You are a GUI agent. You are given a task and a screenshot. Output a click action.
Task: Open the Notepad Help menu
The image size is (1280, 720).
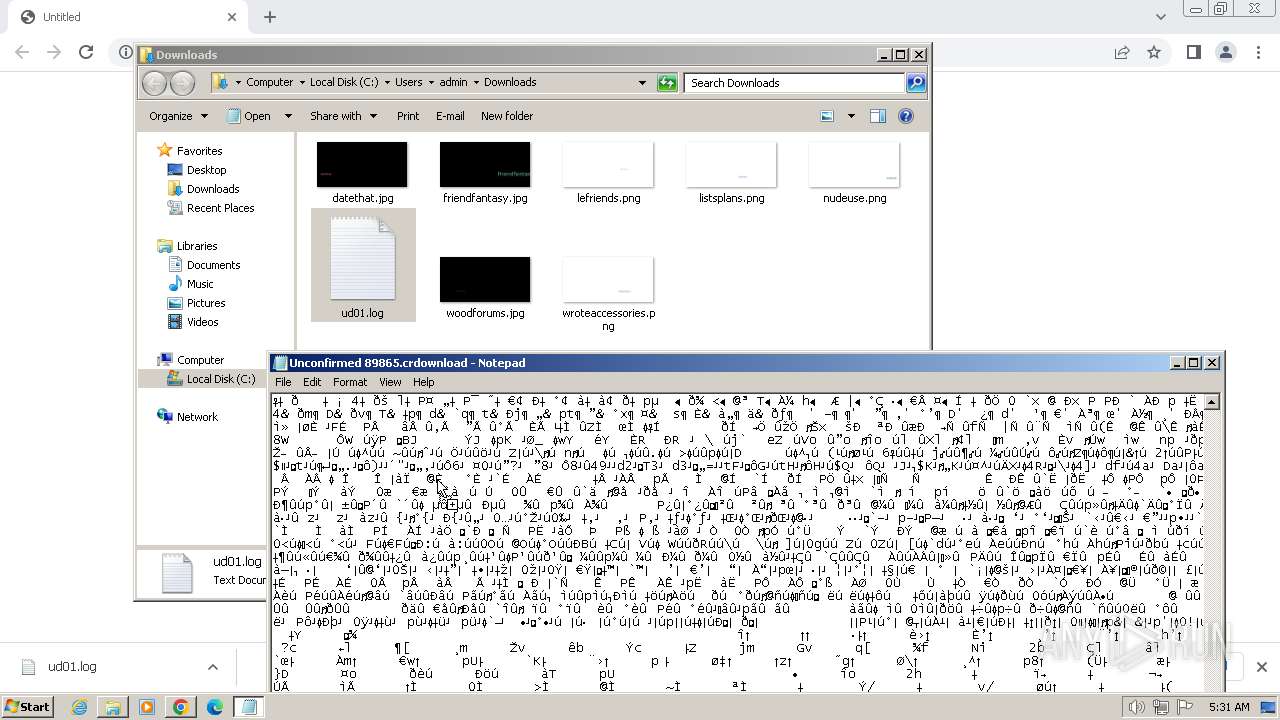tap(423, 382)
